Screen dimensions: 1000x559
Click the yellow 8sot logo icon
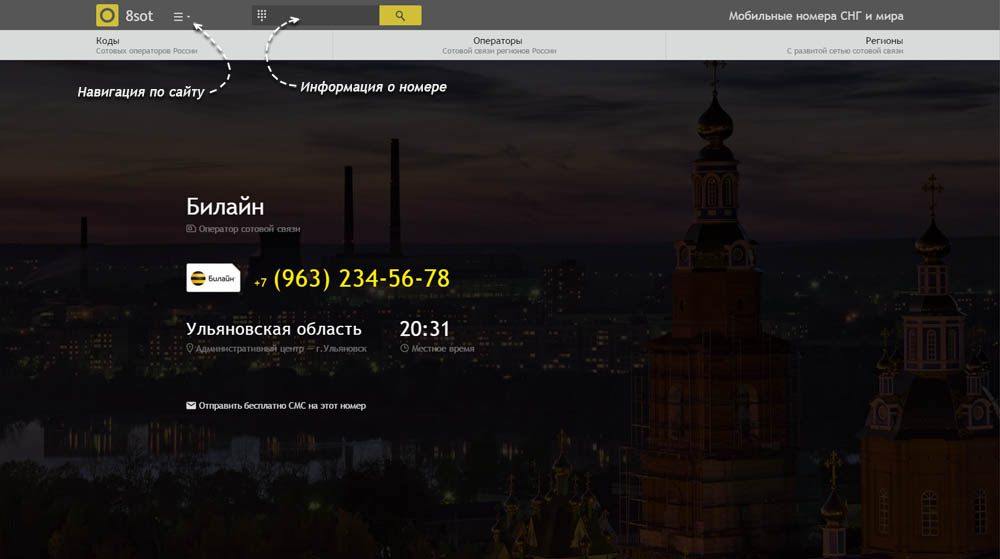[107, 15]
